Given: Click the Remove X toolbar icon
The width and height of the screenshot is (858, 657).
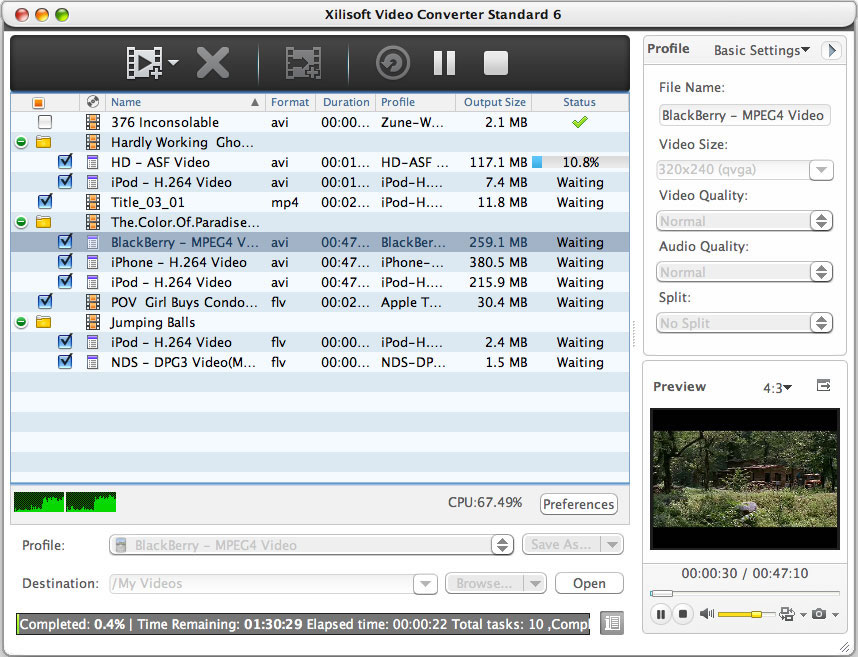Looking at the screenshot, I should tap(213, 63).
